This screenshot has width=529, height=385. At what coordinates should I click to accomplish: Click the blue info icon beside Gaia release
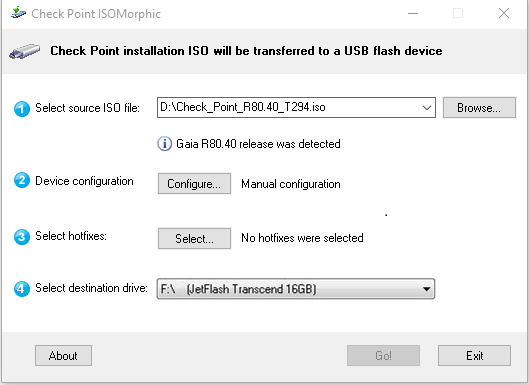[165, 144]
